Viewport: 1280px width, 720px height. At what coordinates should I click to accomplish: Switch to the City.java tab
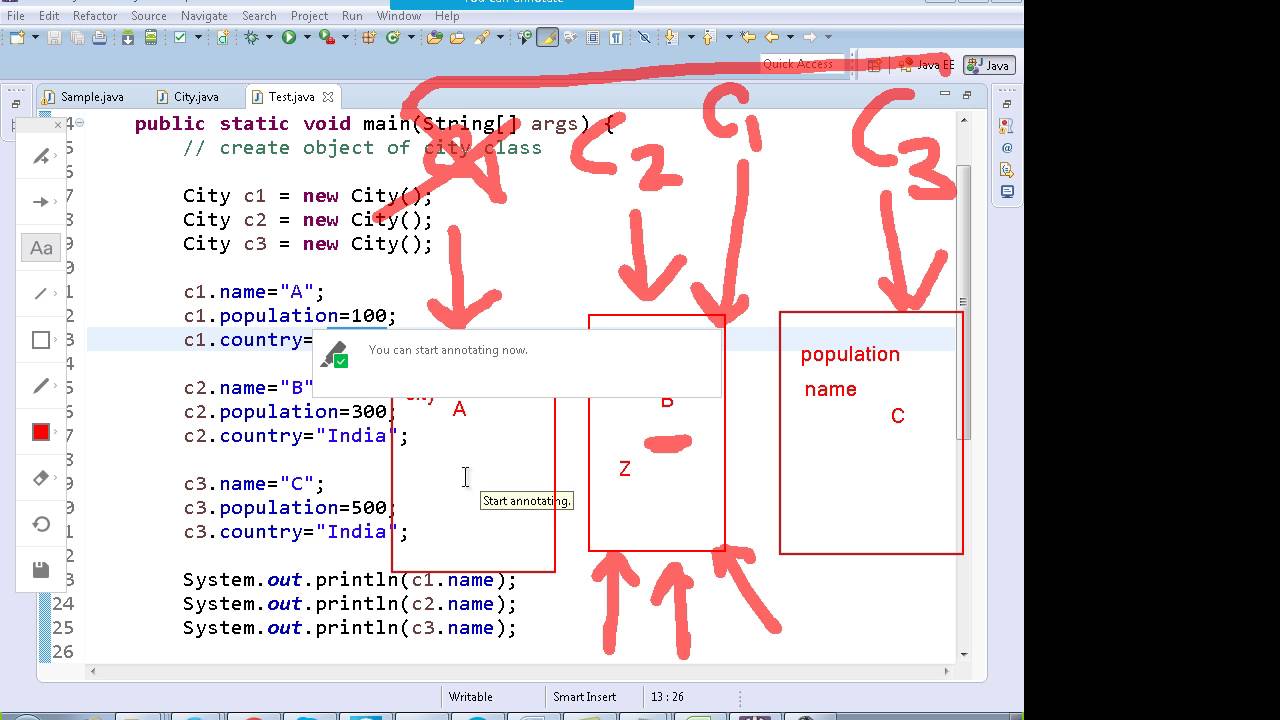pos(187,97)
